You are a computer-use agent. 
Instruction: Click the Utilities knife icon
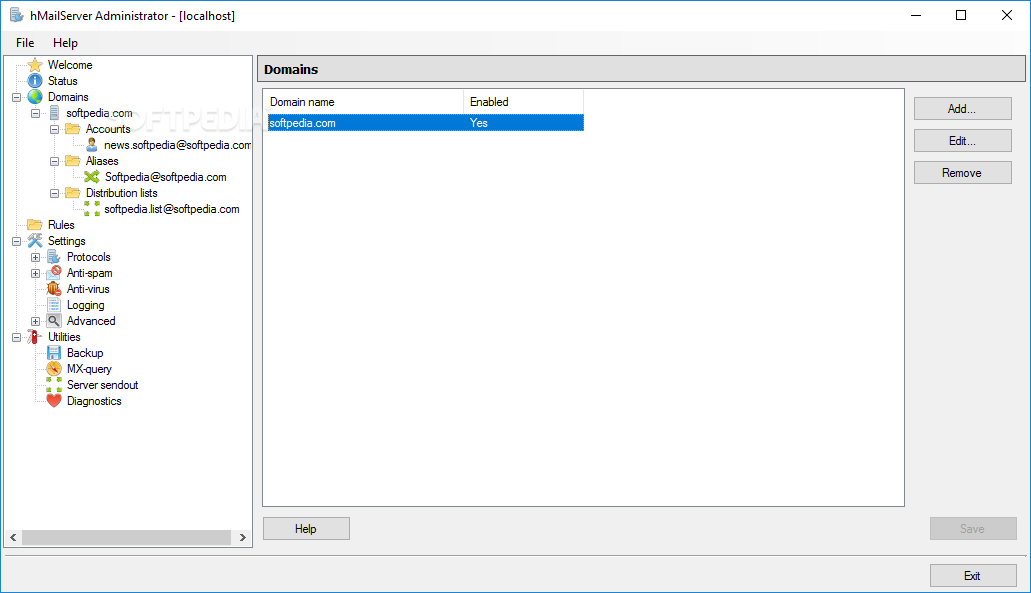pyautogui.click(x=35, y=337)
